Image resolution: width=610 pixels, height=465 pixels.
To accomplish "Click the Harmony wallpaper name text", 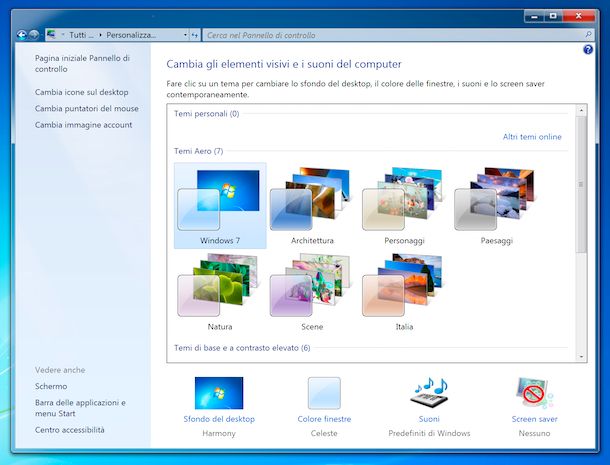I will coord(219,433).
